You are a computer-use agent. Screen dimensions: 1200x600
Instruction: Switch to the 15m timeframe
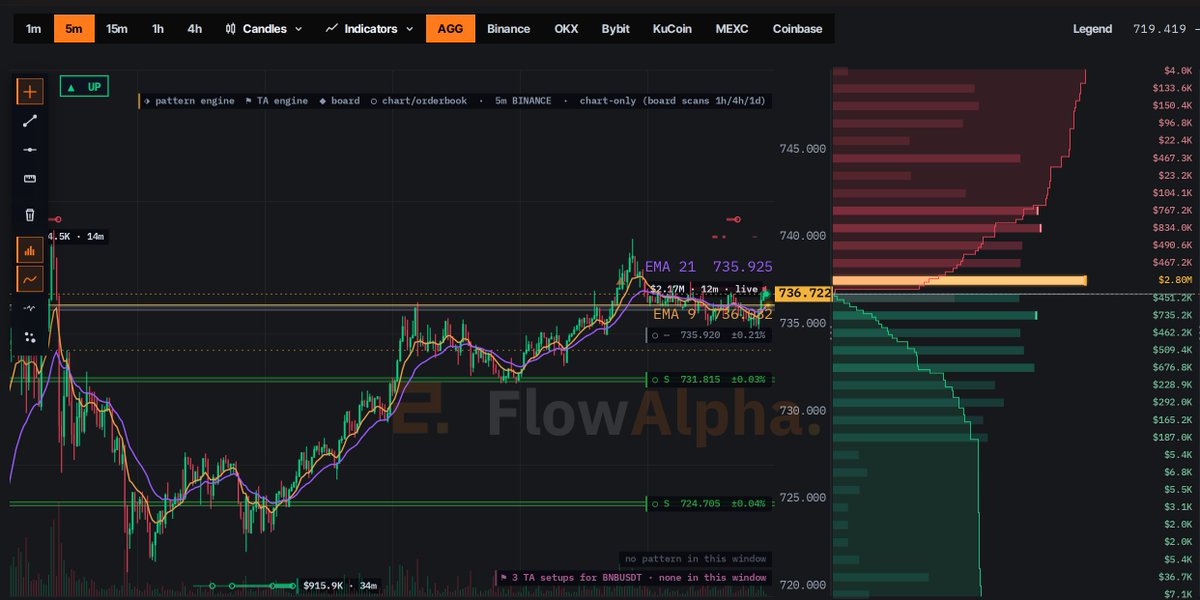click(117, 29)
